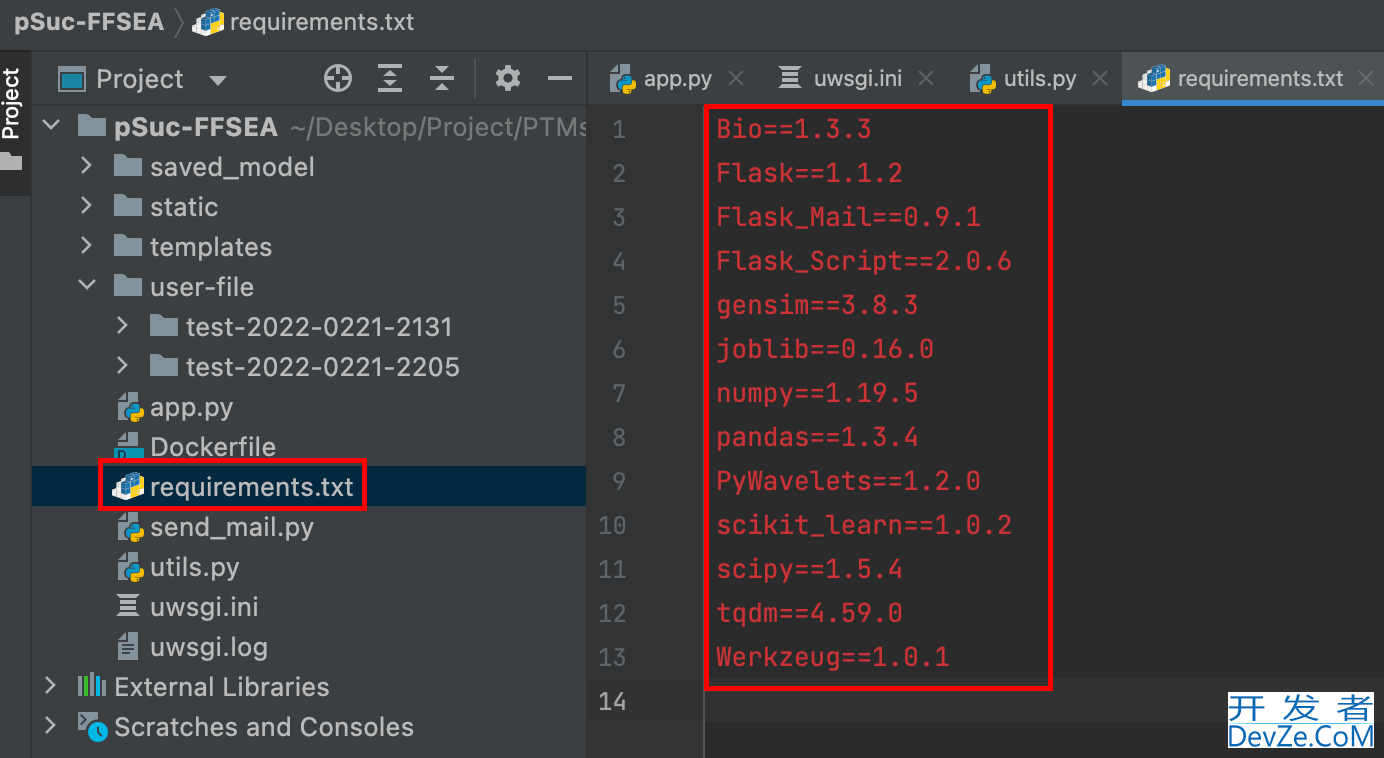Click requirements.txt in the breadcrumb bar
The height and width of the screenshot is (758, 1384).
321,22
